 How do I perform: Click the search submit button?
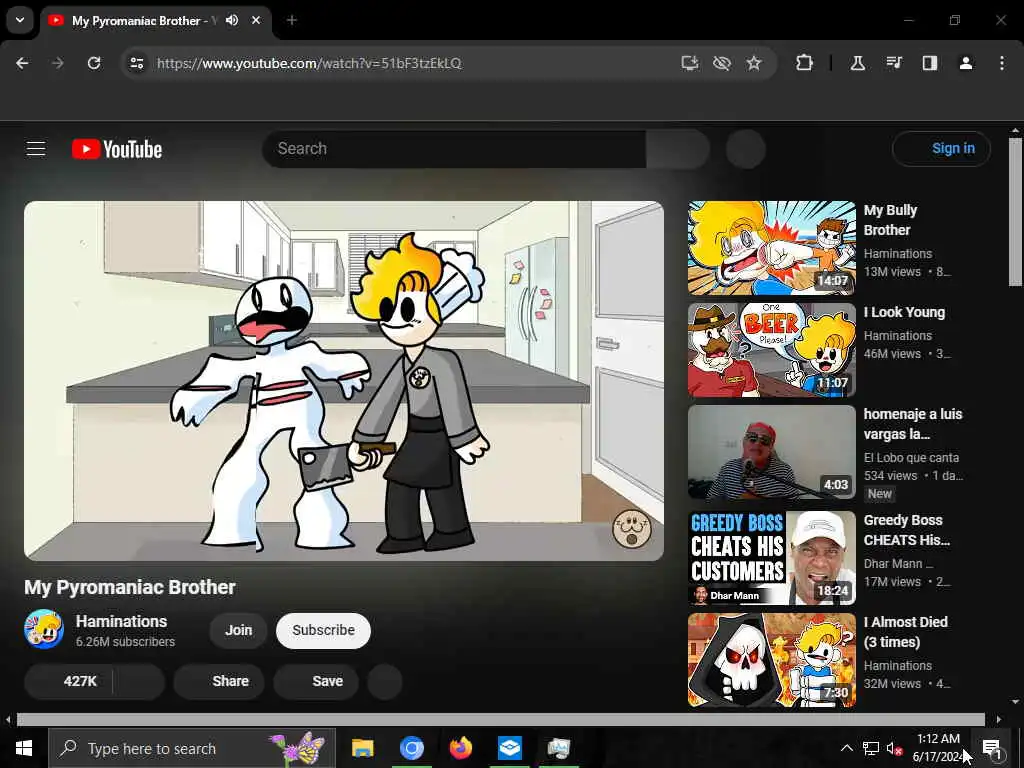point(678,149)
